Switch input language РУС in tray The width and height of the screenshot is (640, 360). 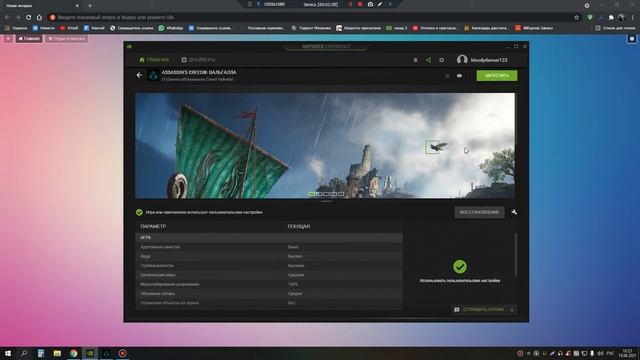(610, 353)
